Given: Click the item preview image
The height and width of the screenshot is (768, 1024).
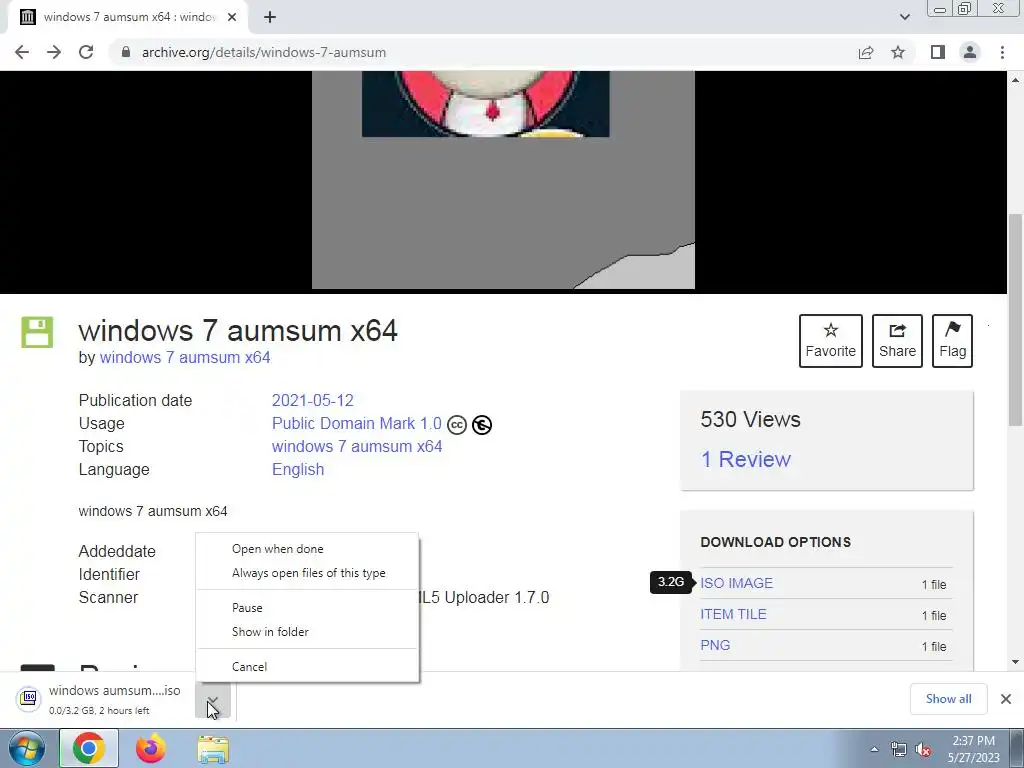Looking at the screenshot, I should (x=504, y=180).
